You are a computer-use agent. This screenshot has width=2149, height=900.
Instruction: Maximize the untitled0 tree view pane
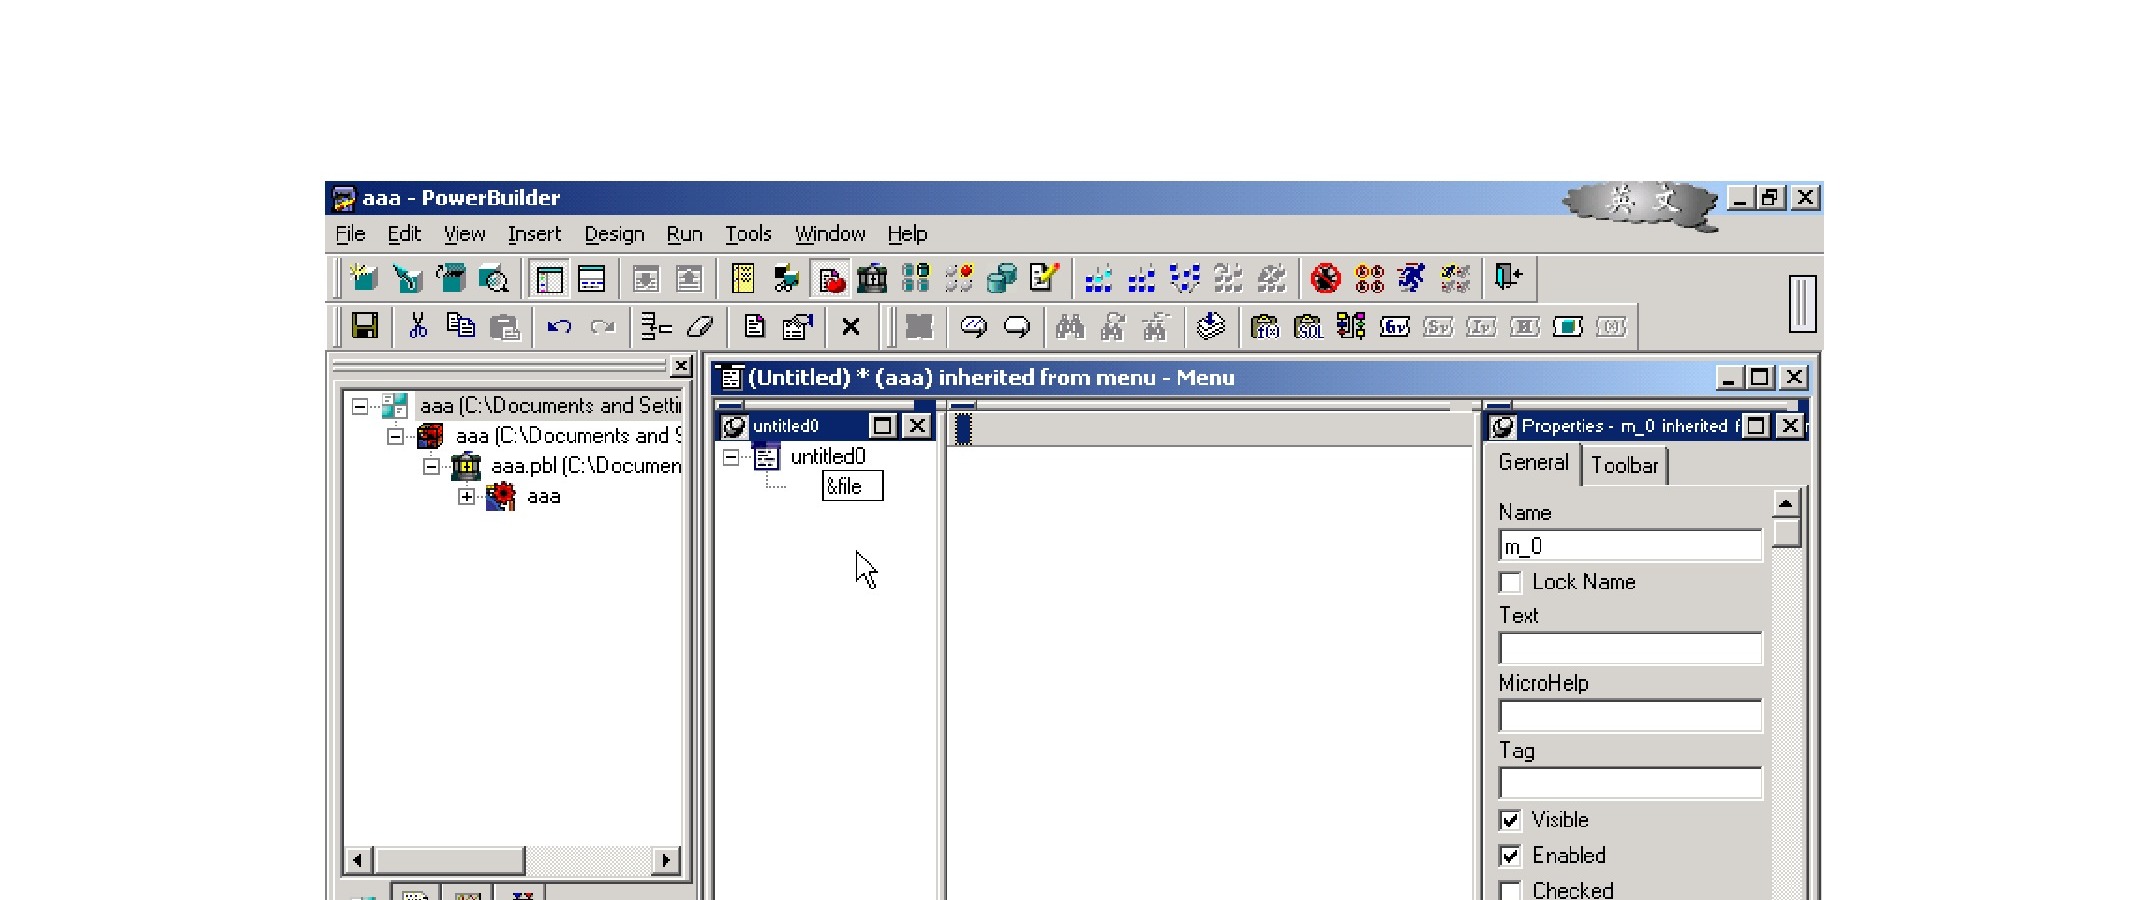click(x=882, y=426)
